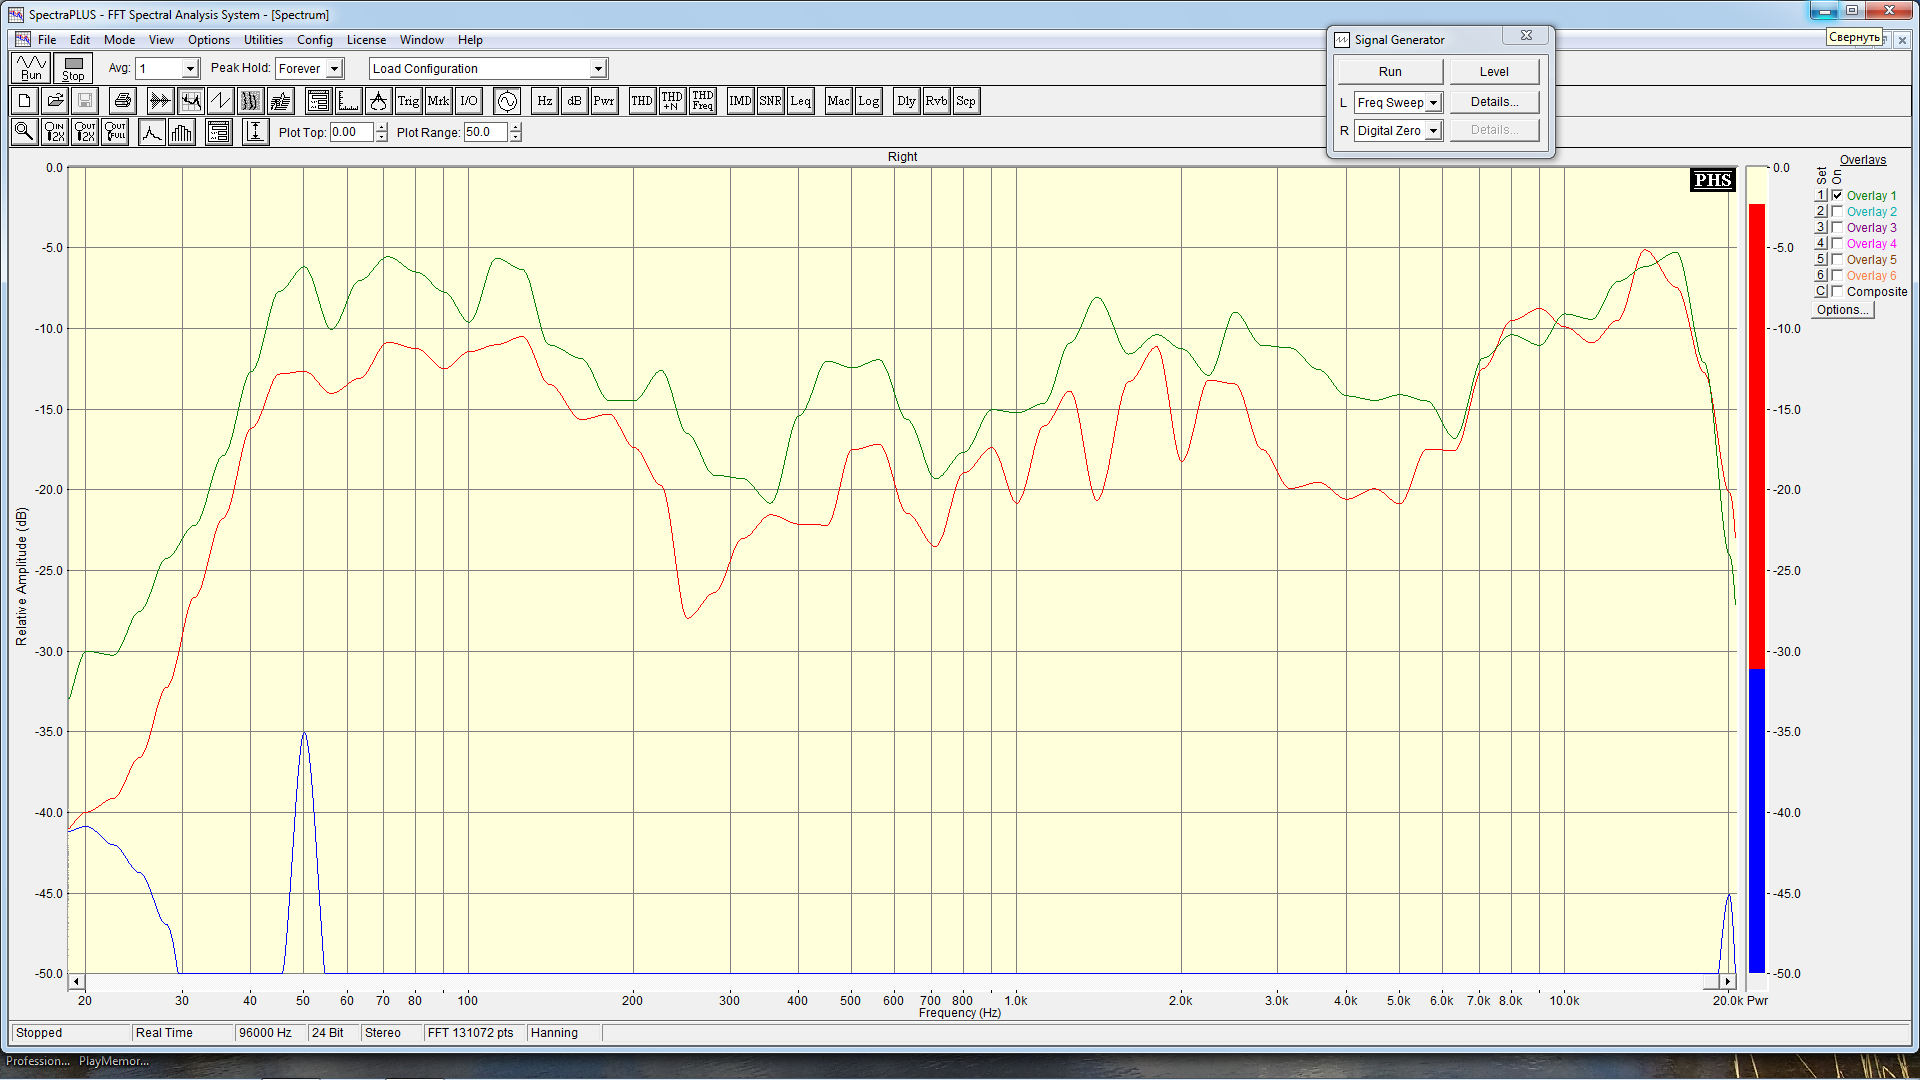This screenshot has height=1080, width=1920.
Task: Close the Signal Generator window
Action: (x=1526, y=35)
